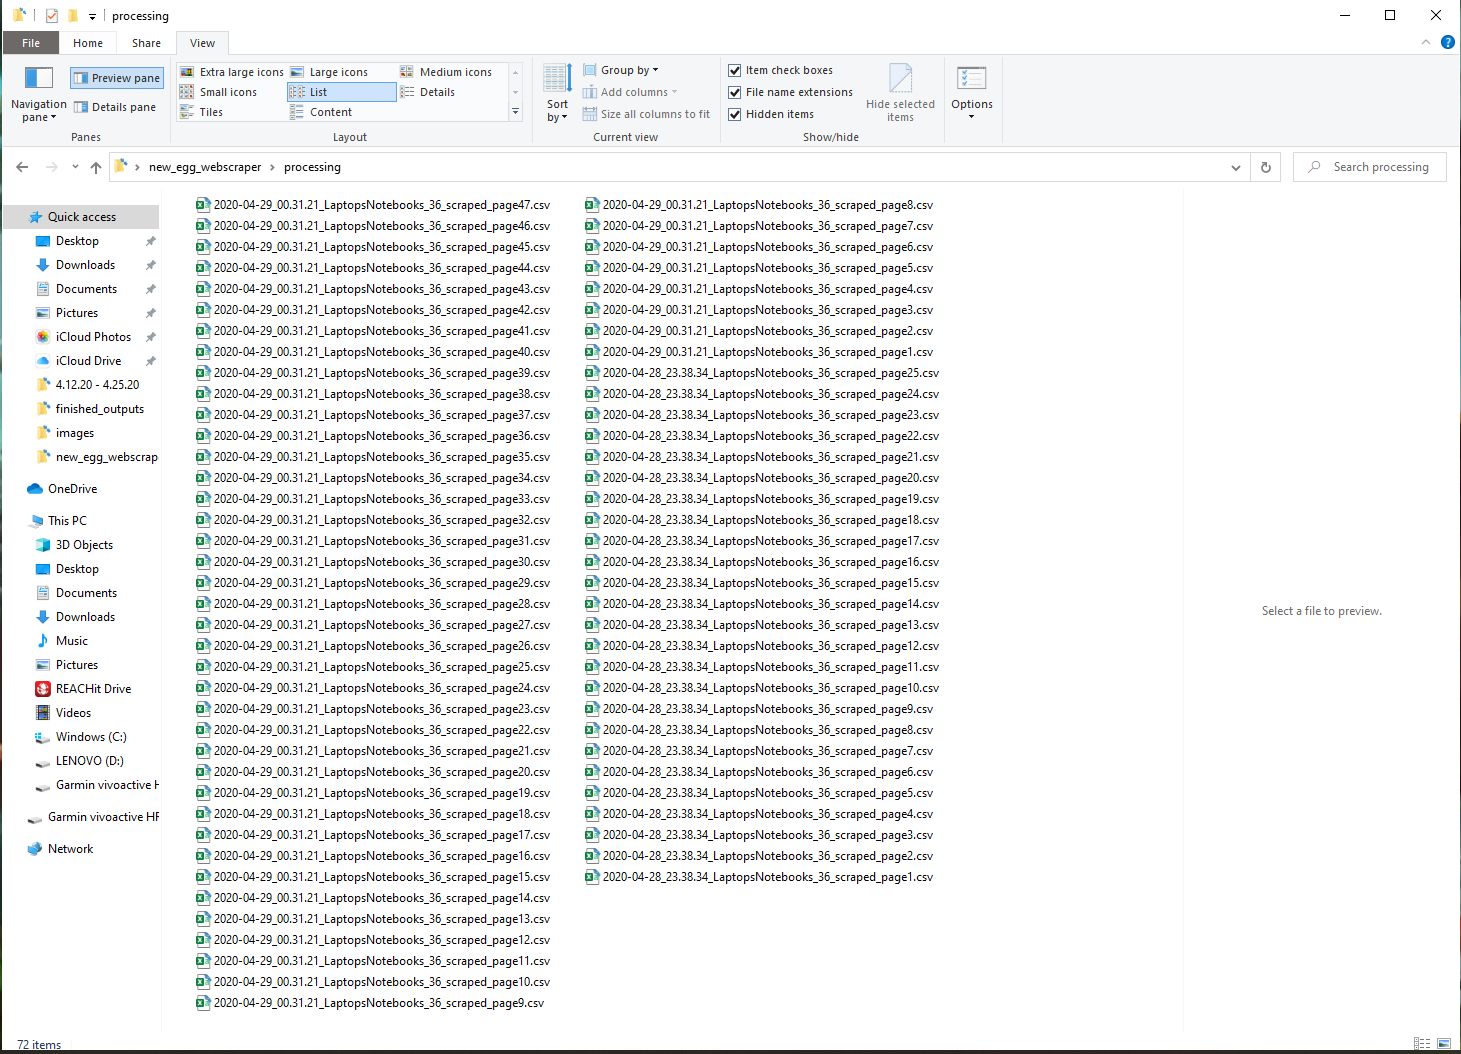Open Windows Help question mark
Image resolution: width=1461 pixels, height=1054 pixels.
click(1447, 42)
